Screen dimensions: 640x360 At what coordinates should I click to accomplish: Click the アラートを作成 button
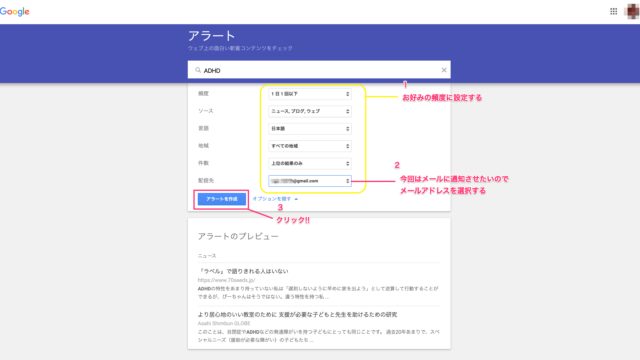[x=222, y=199]
